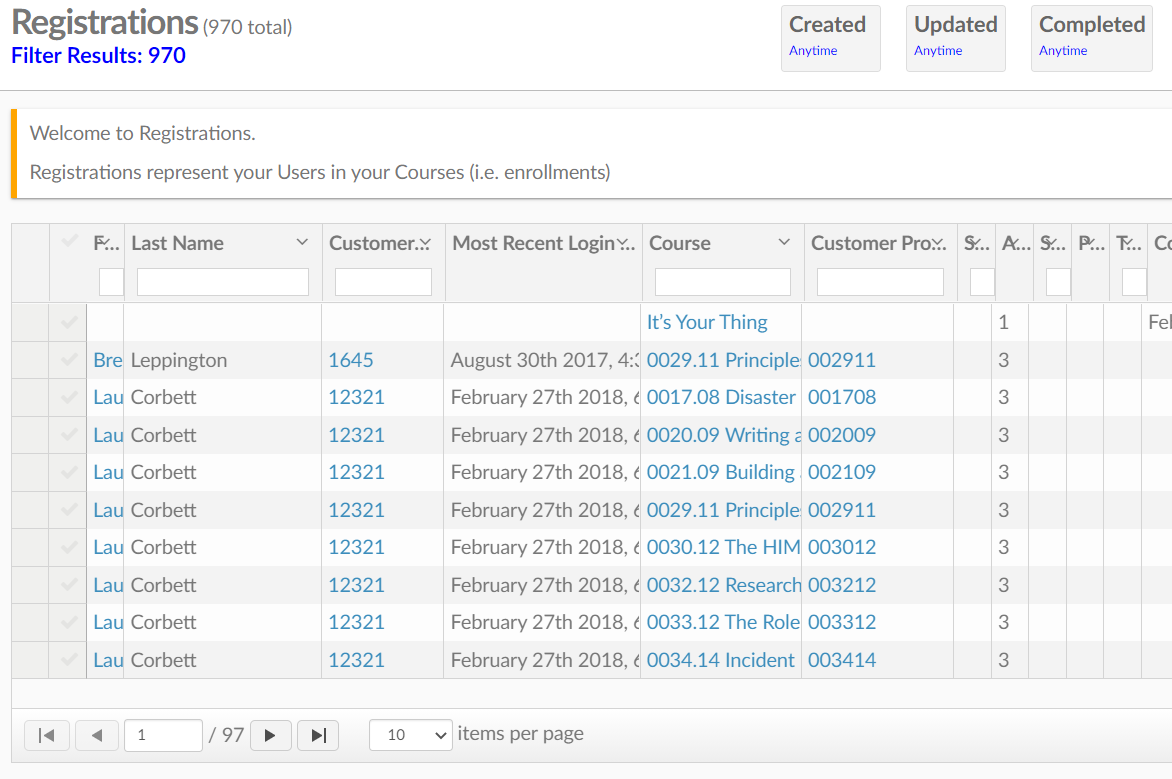Select row checkmark for 0034.14 Incident
This screenshot has width=1172, height=779.
69,659
